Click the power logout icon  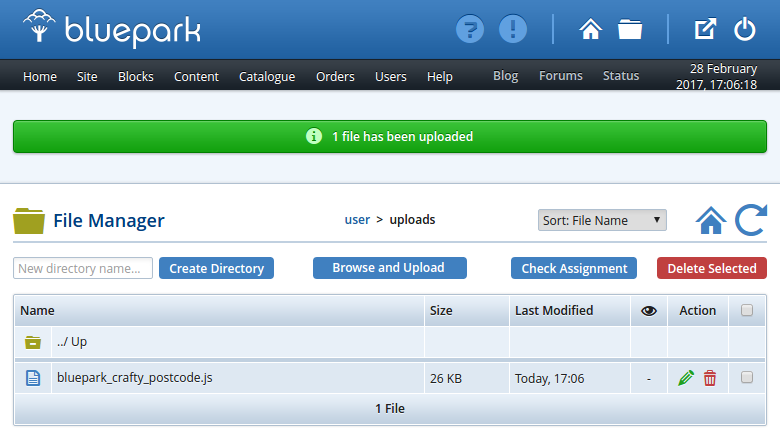[x=745, y=29]
